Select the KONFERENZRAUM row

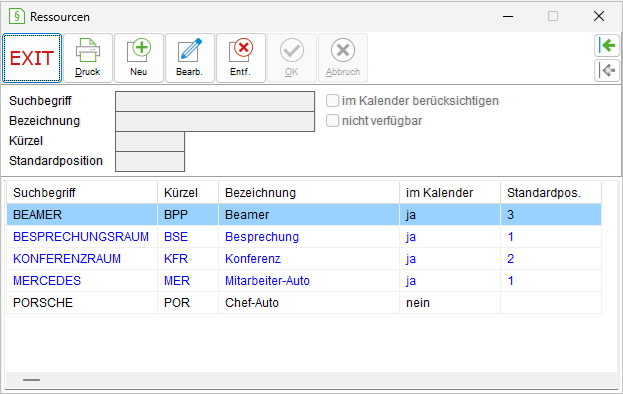(x=304, y=259)
